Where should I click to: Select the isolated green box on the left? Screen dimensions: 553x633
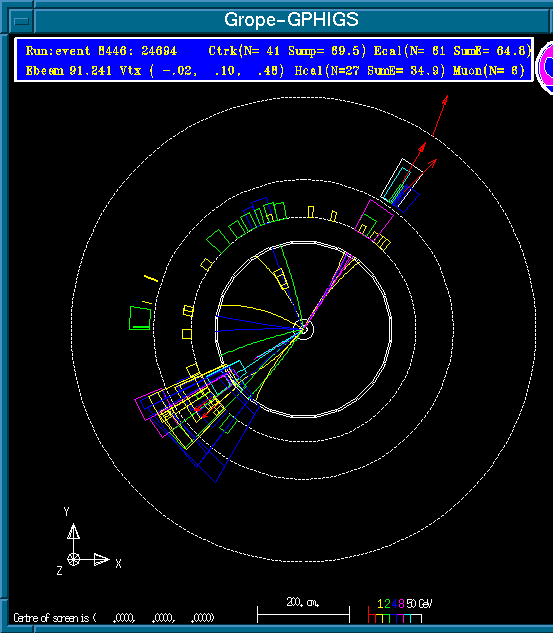(x=140, y=318)
